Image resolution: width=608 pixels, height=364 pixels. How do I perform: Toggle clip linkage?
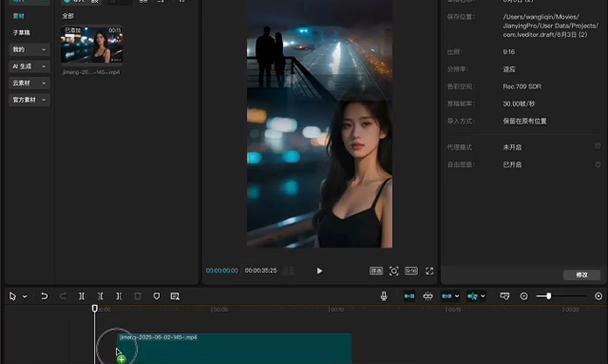[x=447, y=296]
